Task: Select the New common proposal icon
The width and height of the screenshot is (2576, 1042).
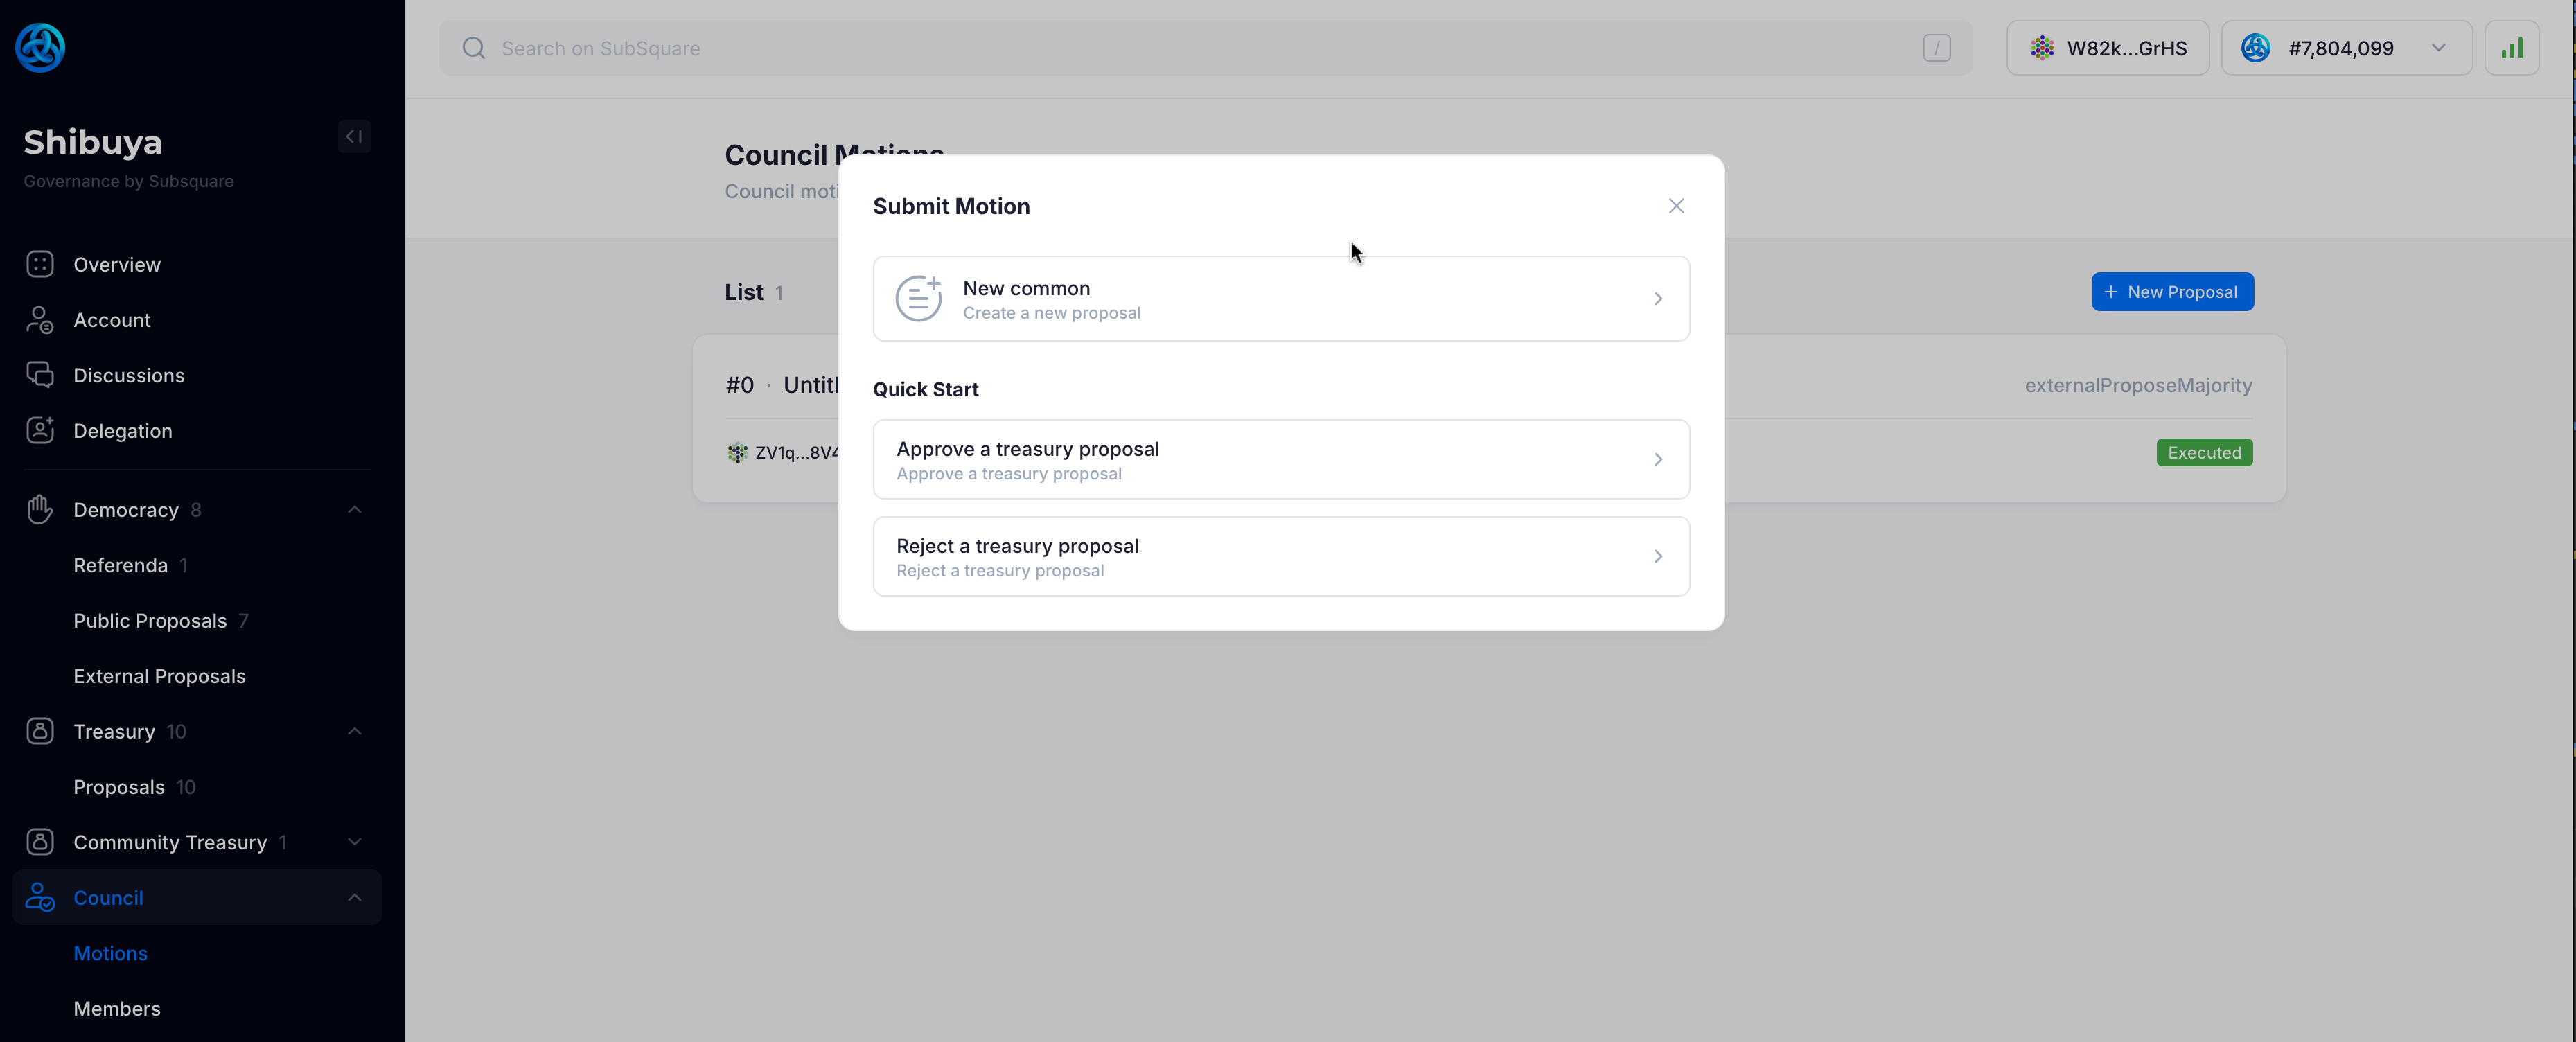Action: 918,298
